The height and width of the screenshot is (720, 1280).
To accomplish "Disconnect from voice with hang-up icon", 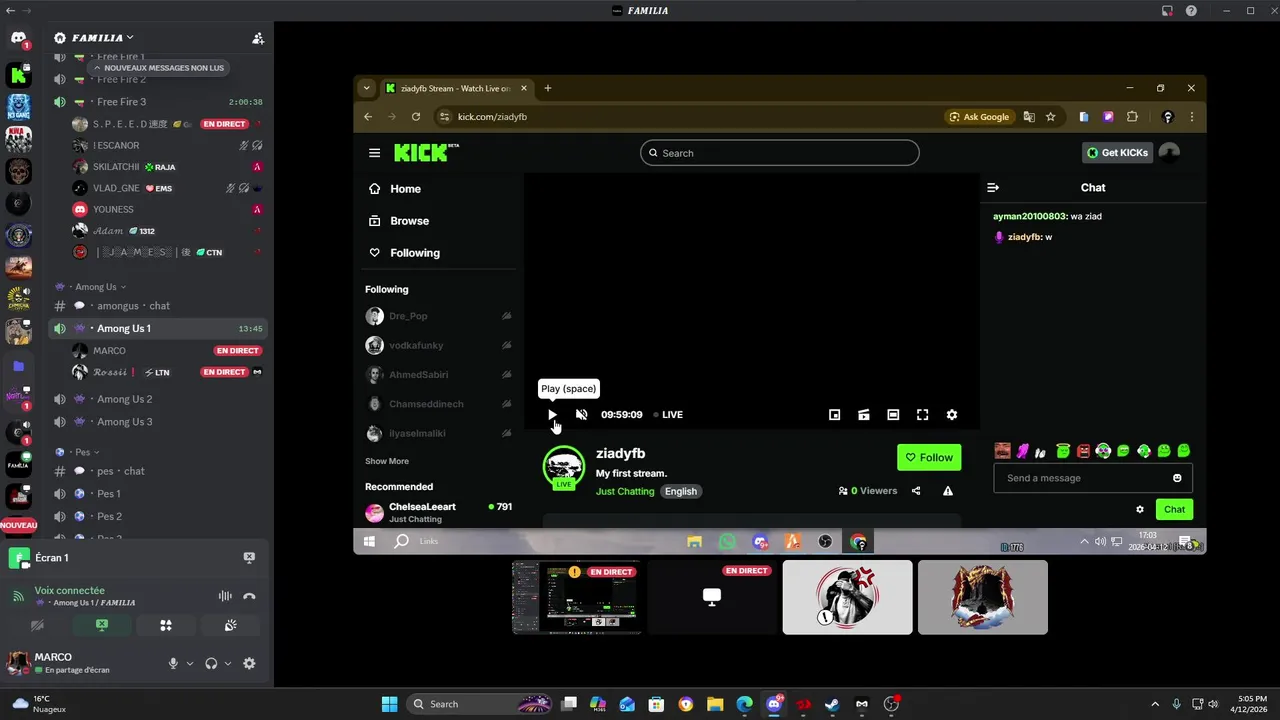I will [250, 596].
